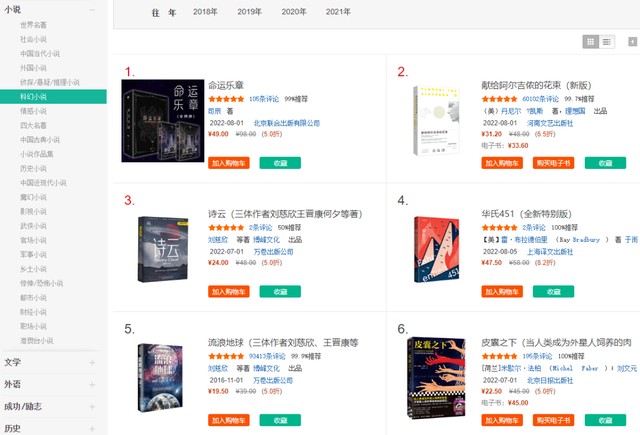This screenshot has height=435, width=640.
Task: Add 命运乐章 to shopping cart
Action: point(229,163)
